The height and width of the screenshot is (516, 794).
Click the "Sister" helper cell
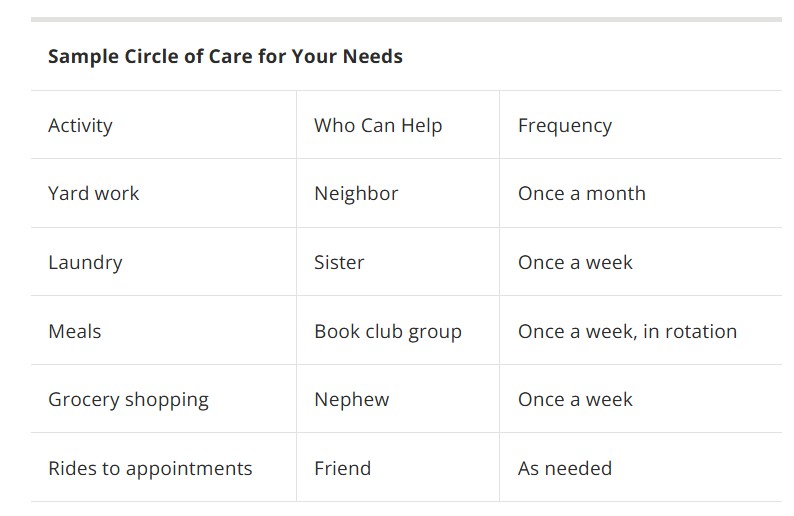click(x=339, y=263)
